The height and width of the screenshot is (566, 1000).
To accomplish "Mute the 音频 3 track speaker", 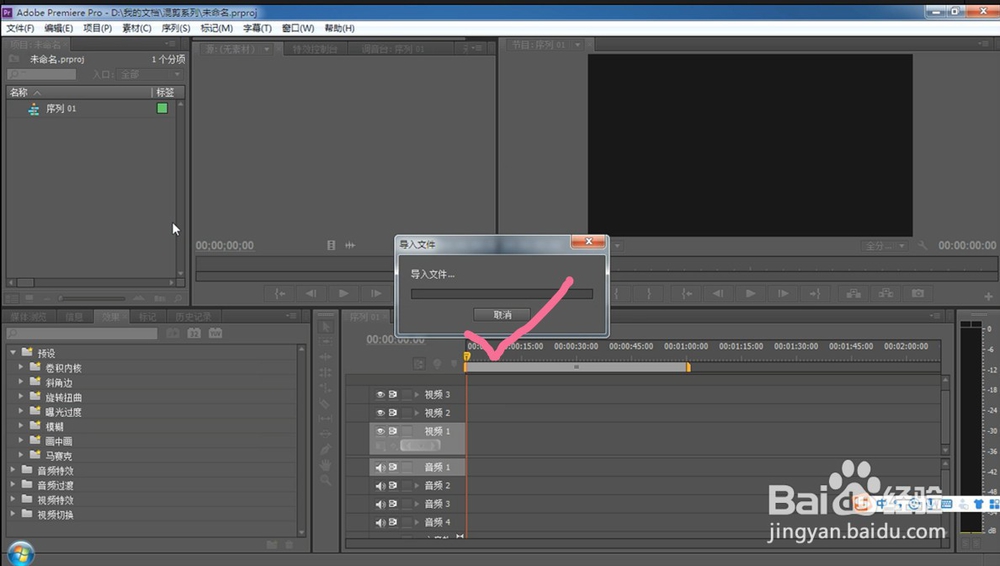I will tap(380, 504).
